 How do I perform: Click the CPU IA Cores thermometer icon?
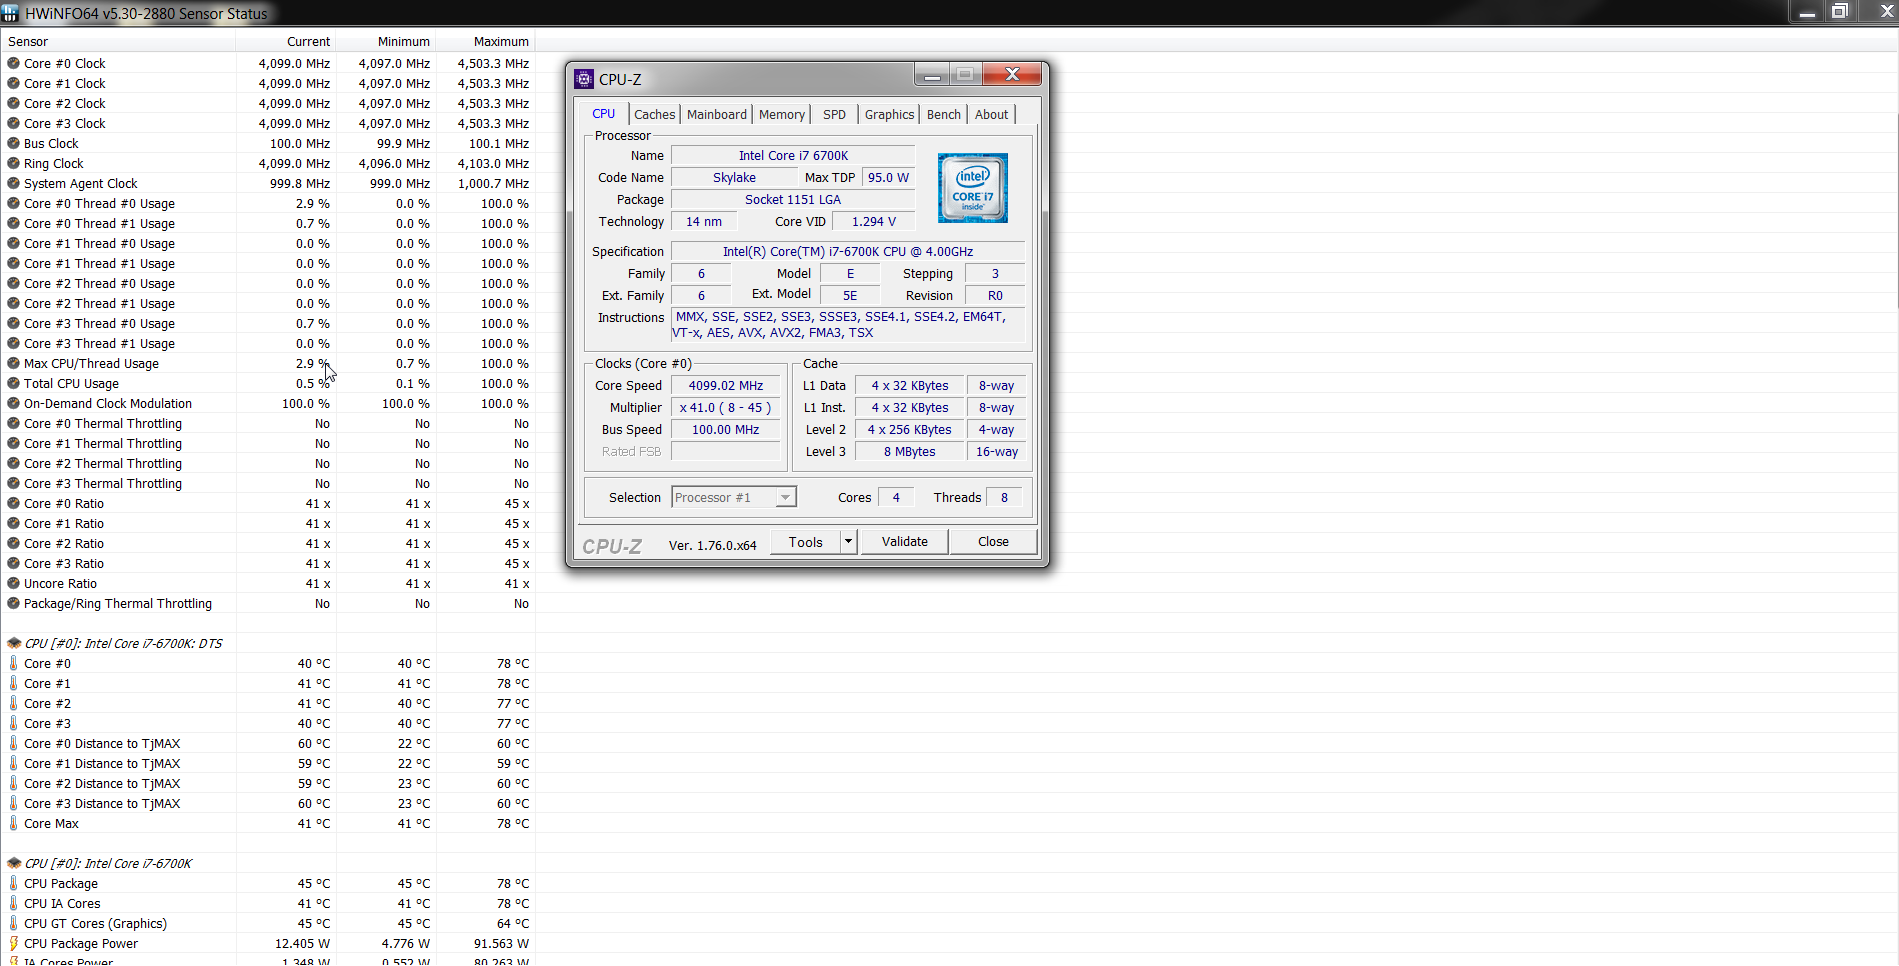coord(14,903)
